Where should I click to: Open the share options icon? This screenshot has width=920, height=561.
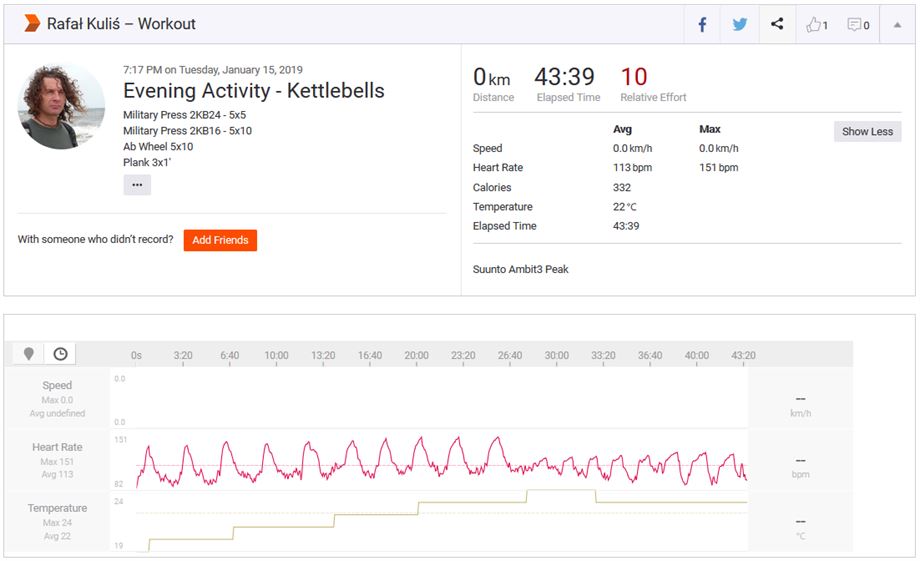(777, 25)
